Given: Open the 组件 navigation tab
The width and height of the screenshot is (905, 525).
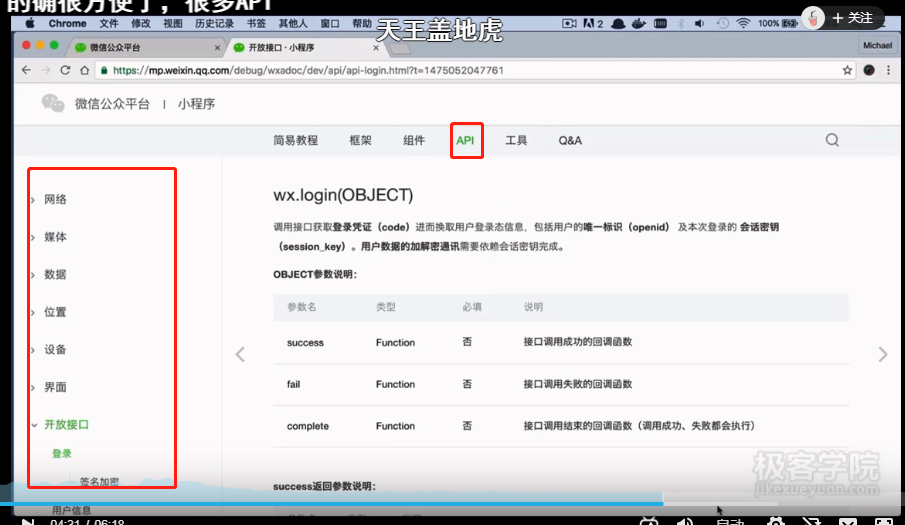Looking at the screenshot, I should pyautogui.click(x=414, y=140).
